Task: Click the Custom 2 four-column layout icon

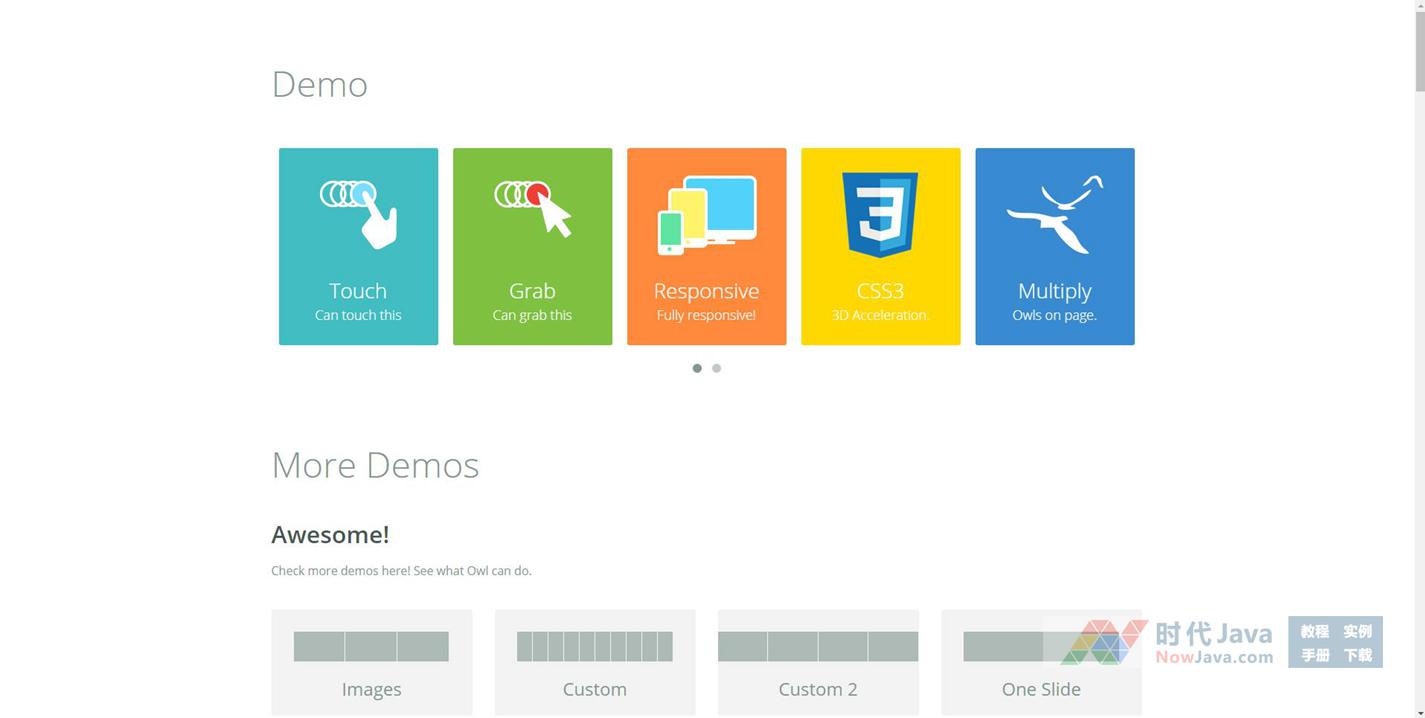Action: 818,647
